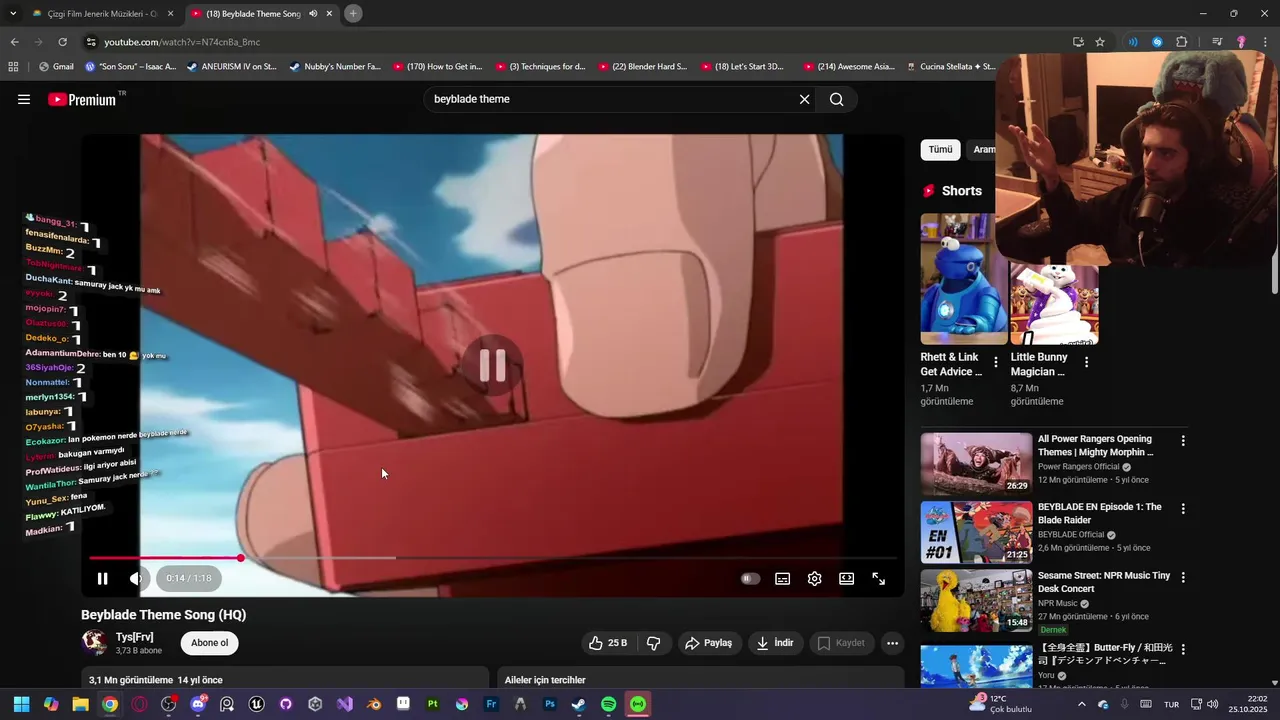
Task: Toggle the autoplay switch in player
Action: tap(750, 578)
